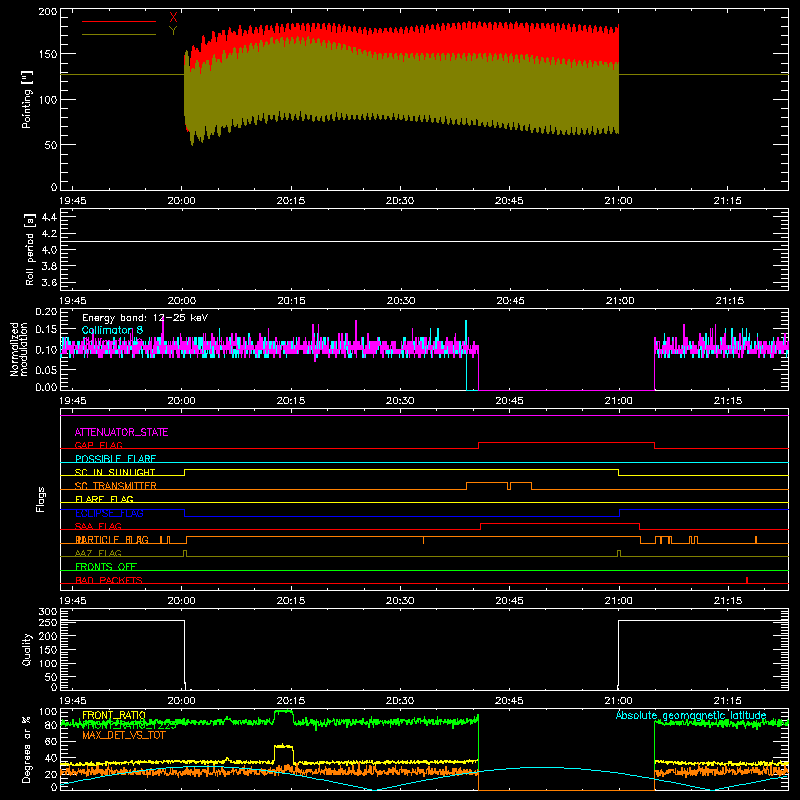This screenshot has width=800, height=800.
Task: Click the 3.6 tick on Roll period axis
Action: tap(49, 283)
